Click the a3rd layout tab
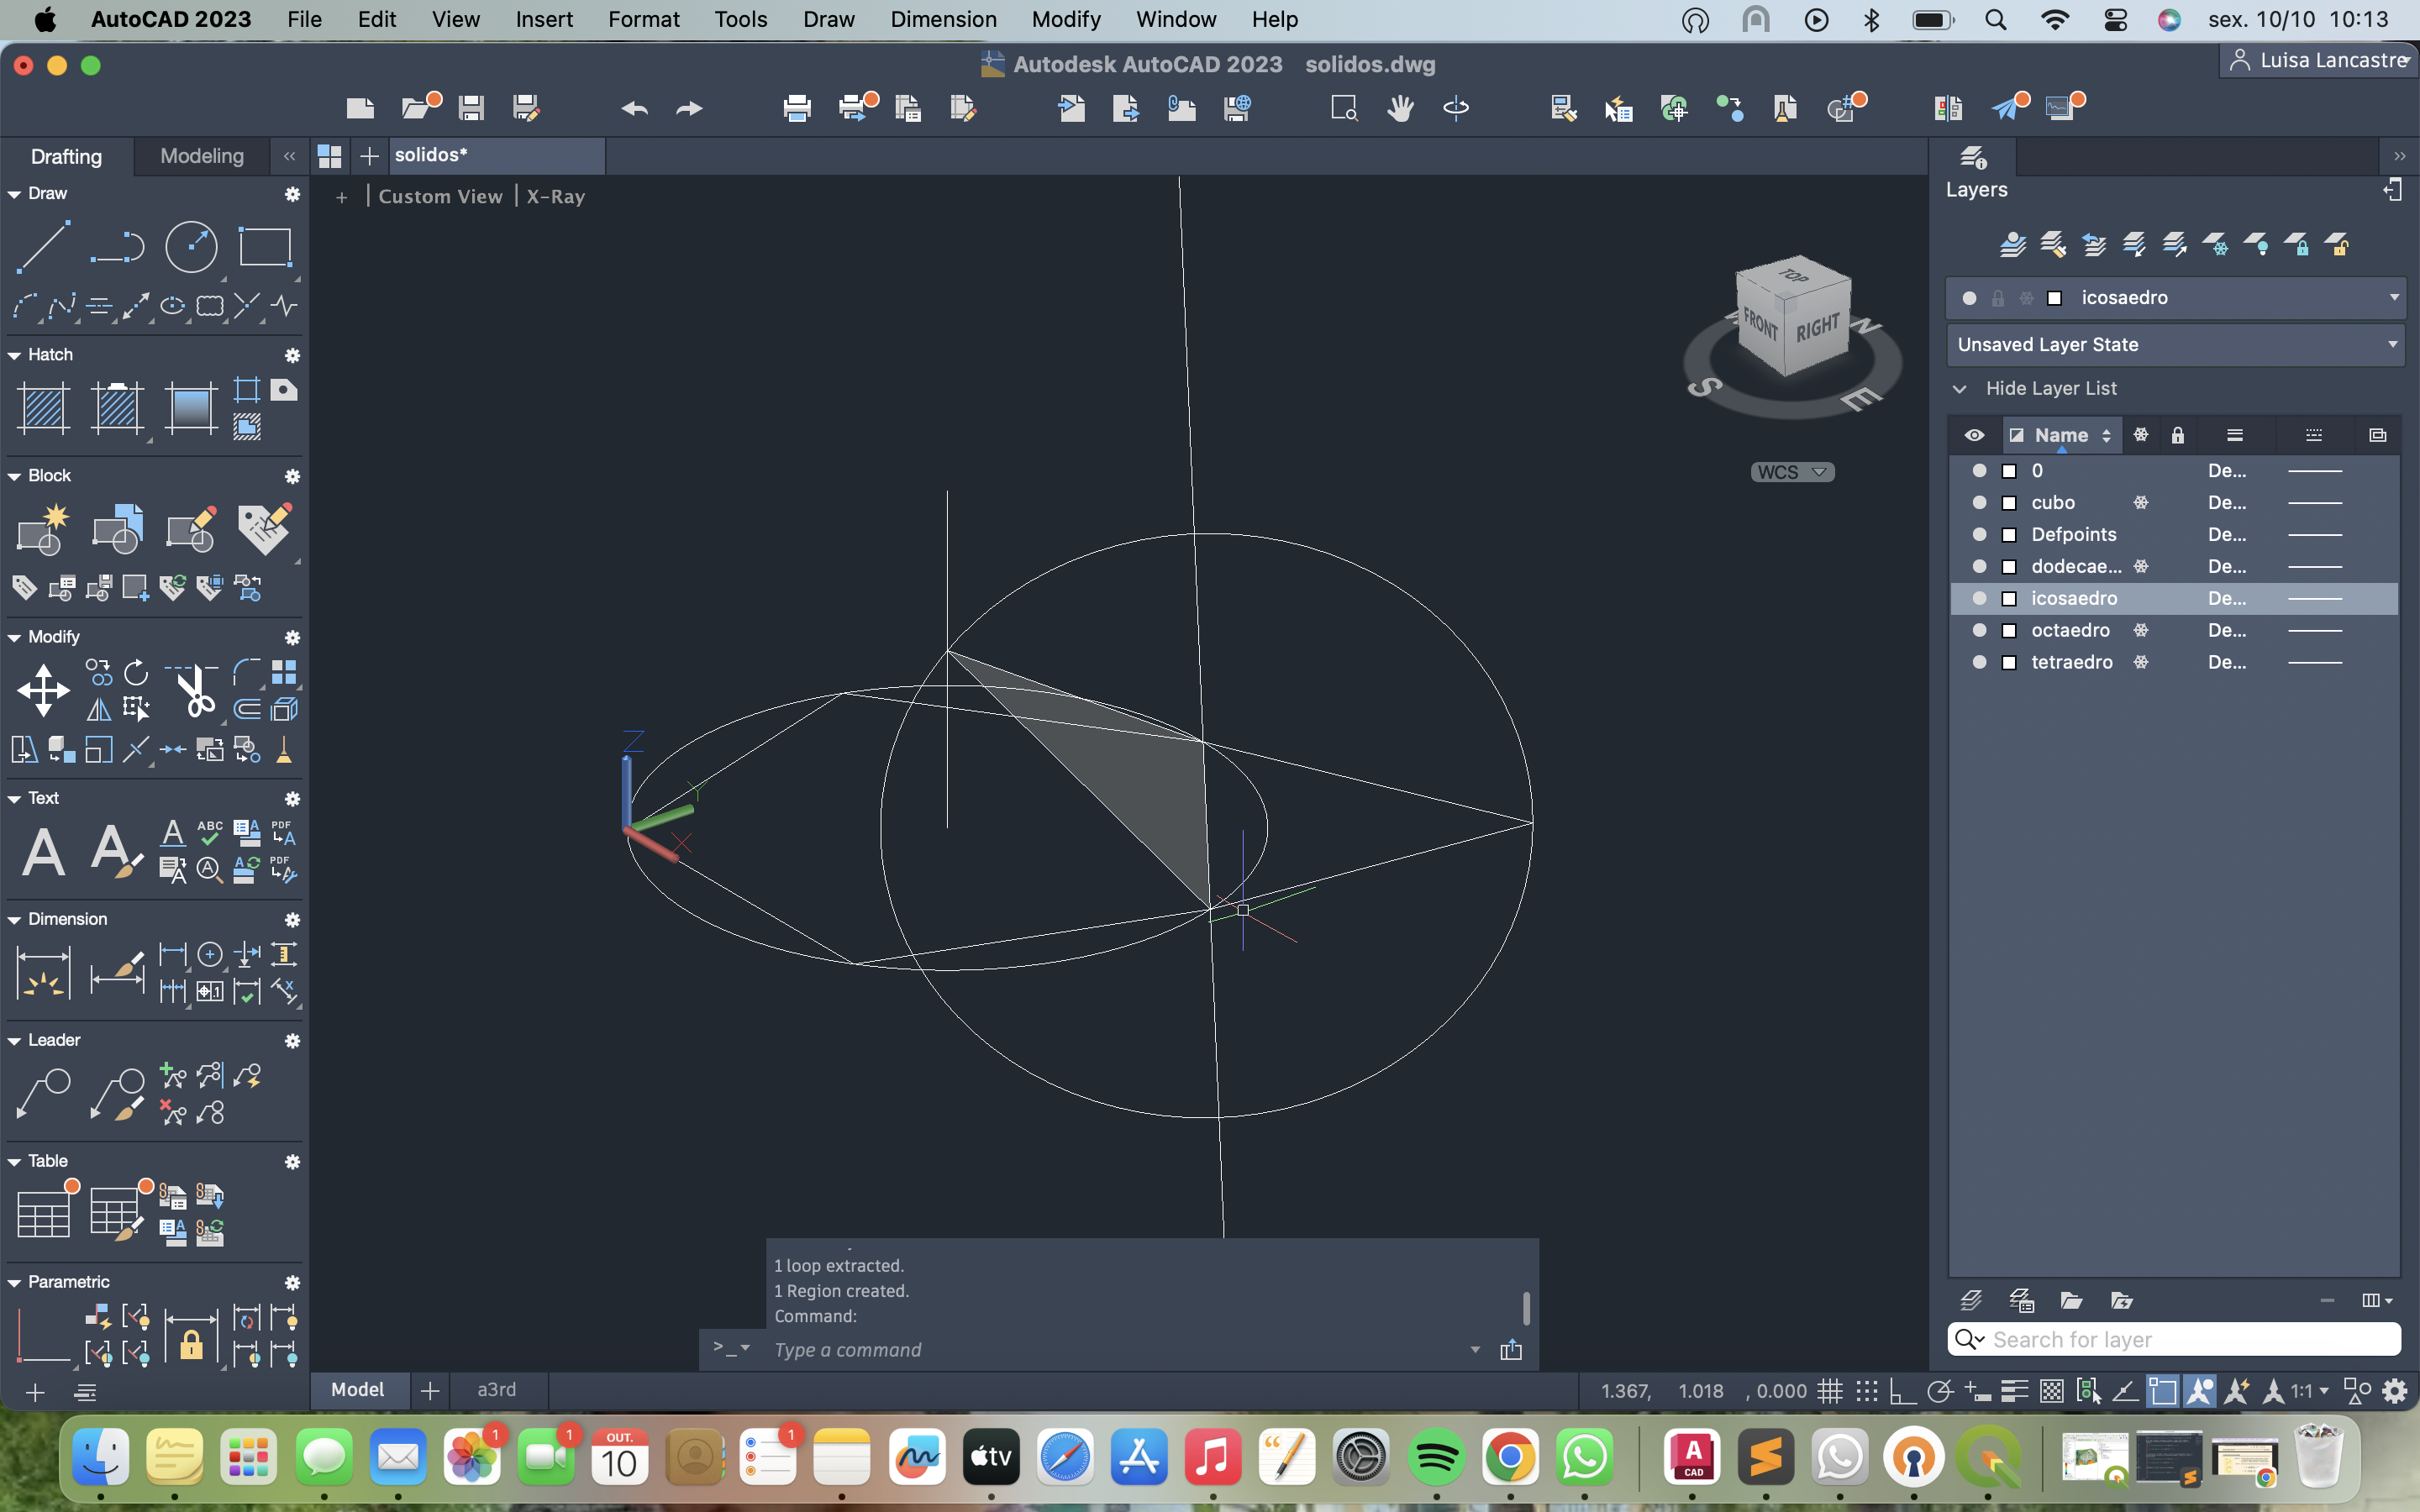 [496, 1390]
